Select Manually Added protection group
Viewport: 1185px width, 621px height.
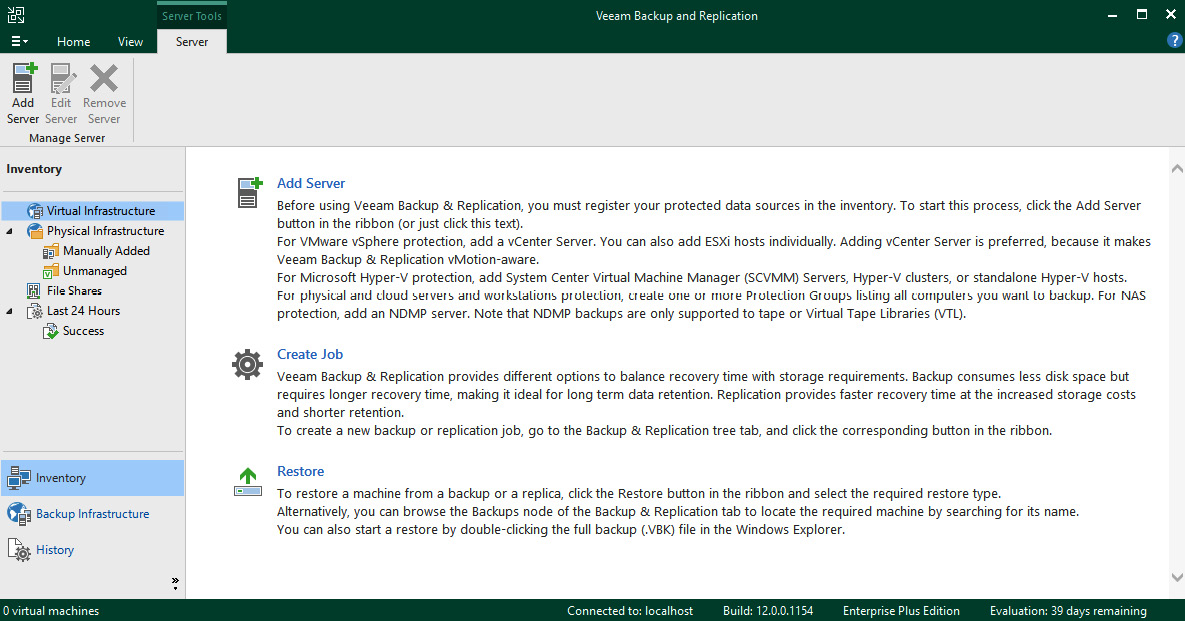pos(107,251)
